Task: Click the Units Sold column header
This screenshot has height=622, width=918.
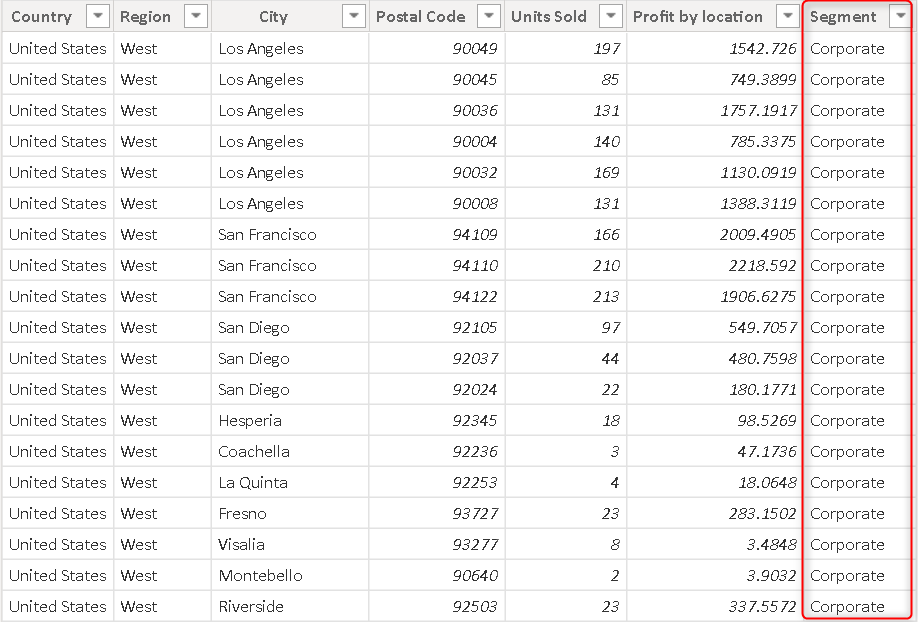Action: point(548,16)
